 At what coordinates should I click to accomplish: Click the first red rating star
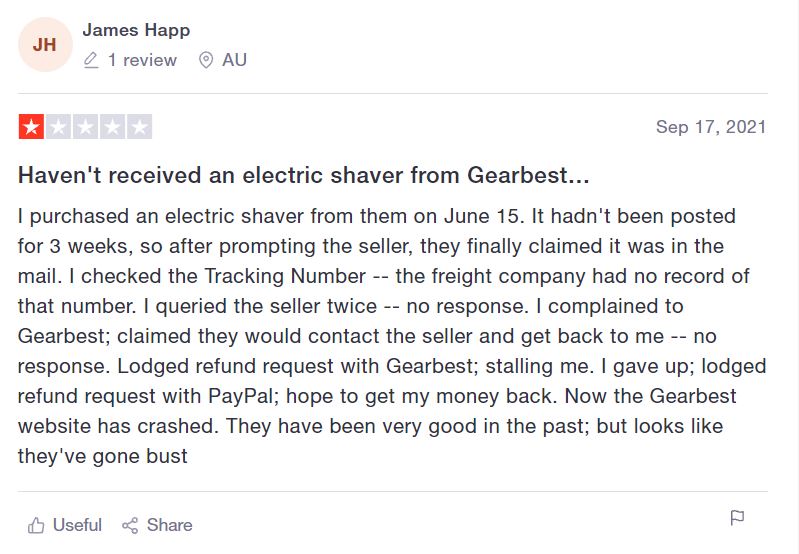pos(31,127)
